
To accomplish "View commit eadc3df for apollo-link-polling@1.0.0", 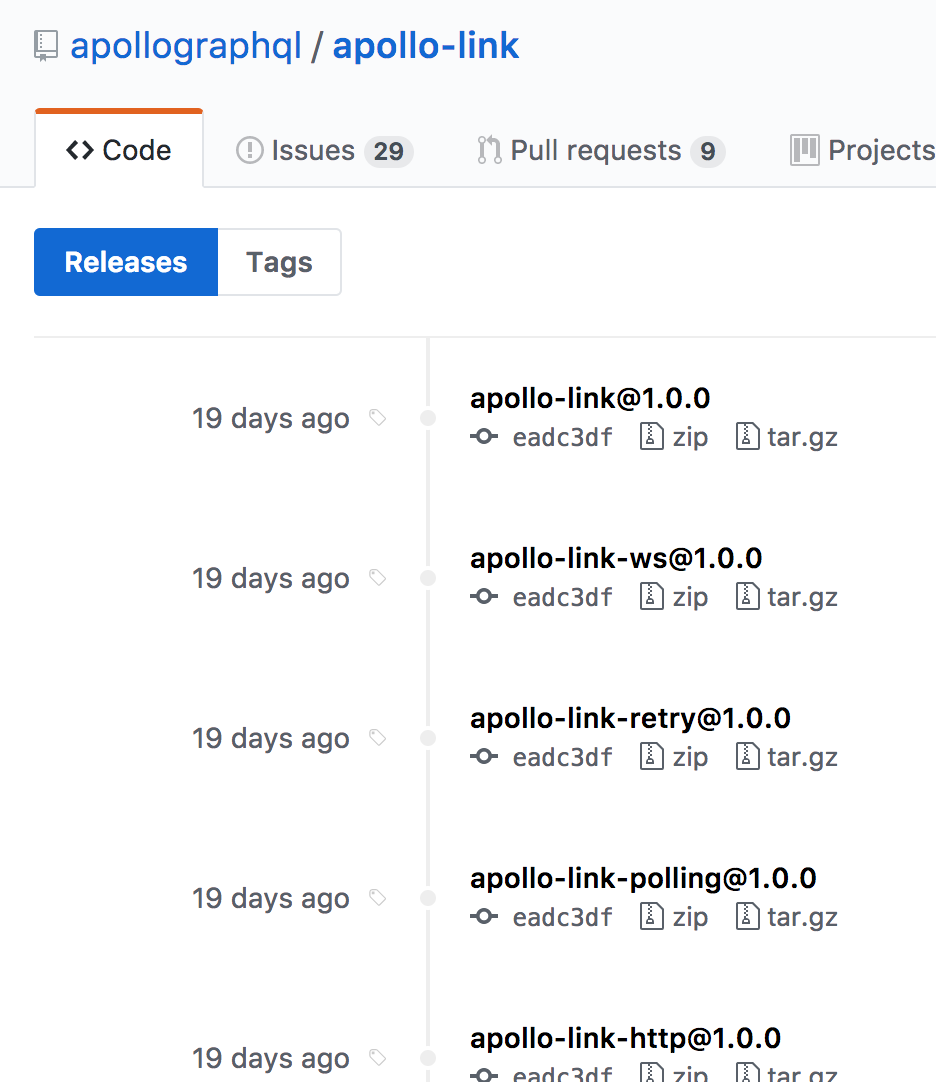I will [562, 917].
